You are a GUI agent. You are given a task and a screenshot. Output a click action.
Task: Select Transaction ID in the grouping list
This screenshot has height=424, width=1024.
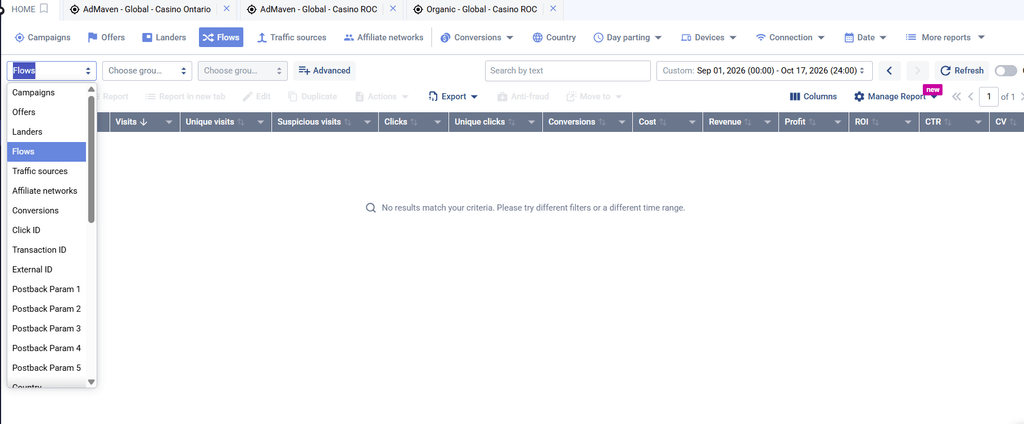tap(46, 250)
